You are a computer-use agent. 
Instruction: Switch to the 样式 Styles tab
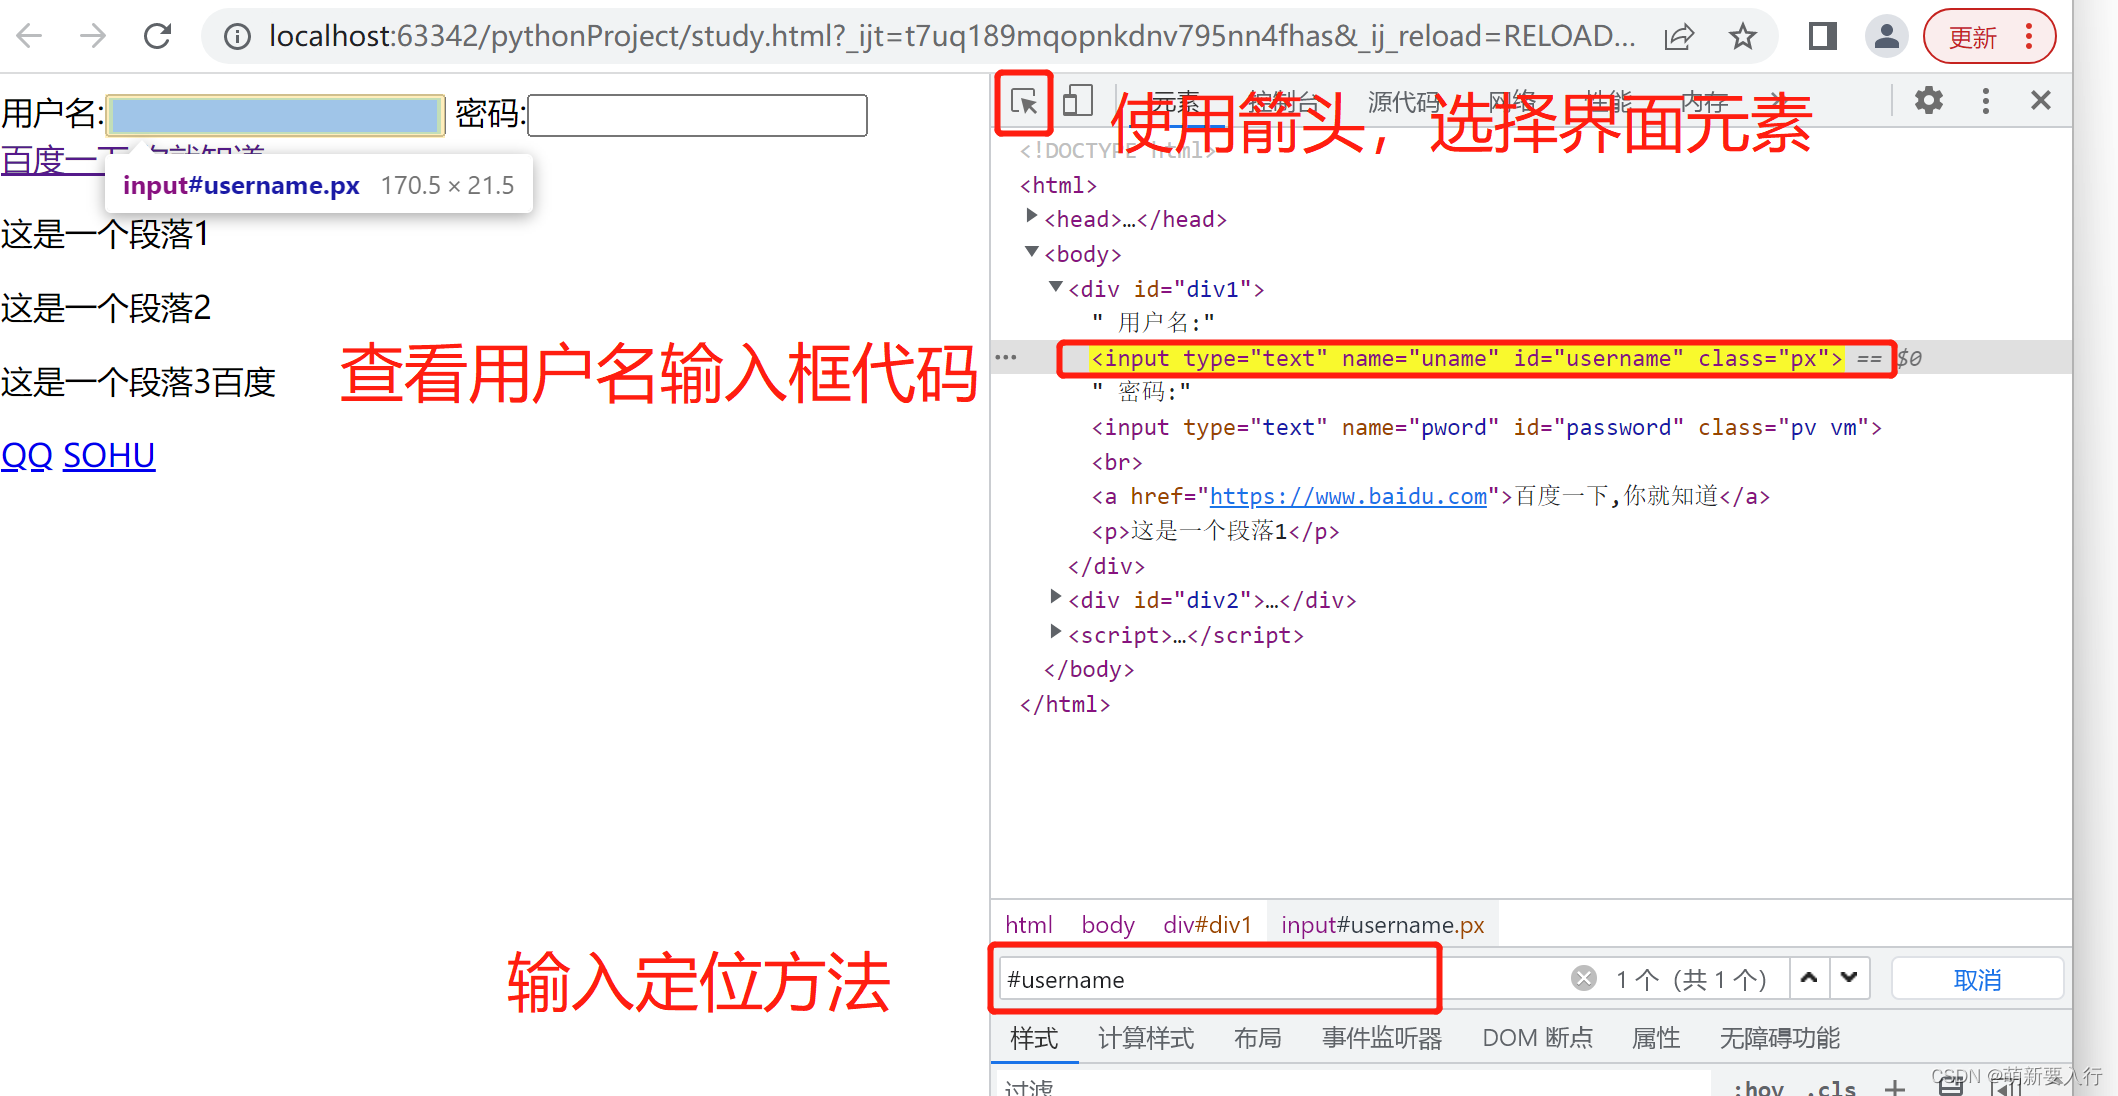pos(1034,1038)
